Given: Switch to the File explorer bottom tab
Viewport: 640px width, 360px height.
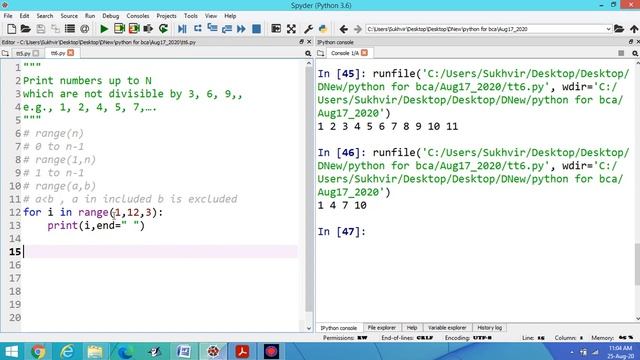Looking at the screenshot, I should click(382, 327).
